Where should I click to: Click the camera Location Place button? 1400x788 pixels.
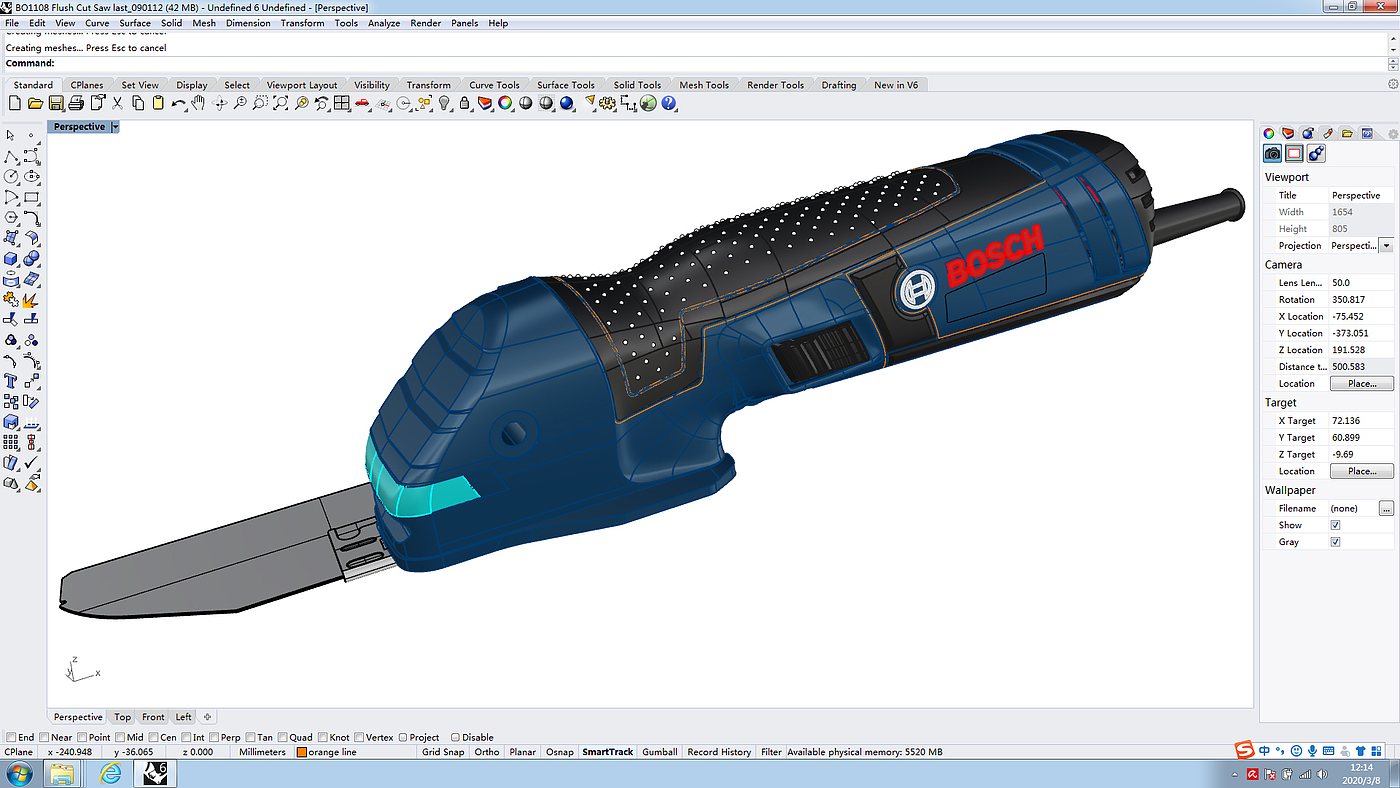point(1360,384)
